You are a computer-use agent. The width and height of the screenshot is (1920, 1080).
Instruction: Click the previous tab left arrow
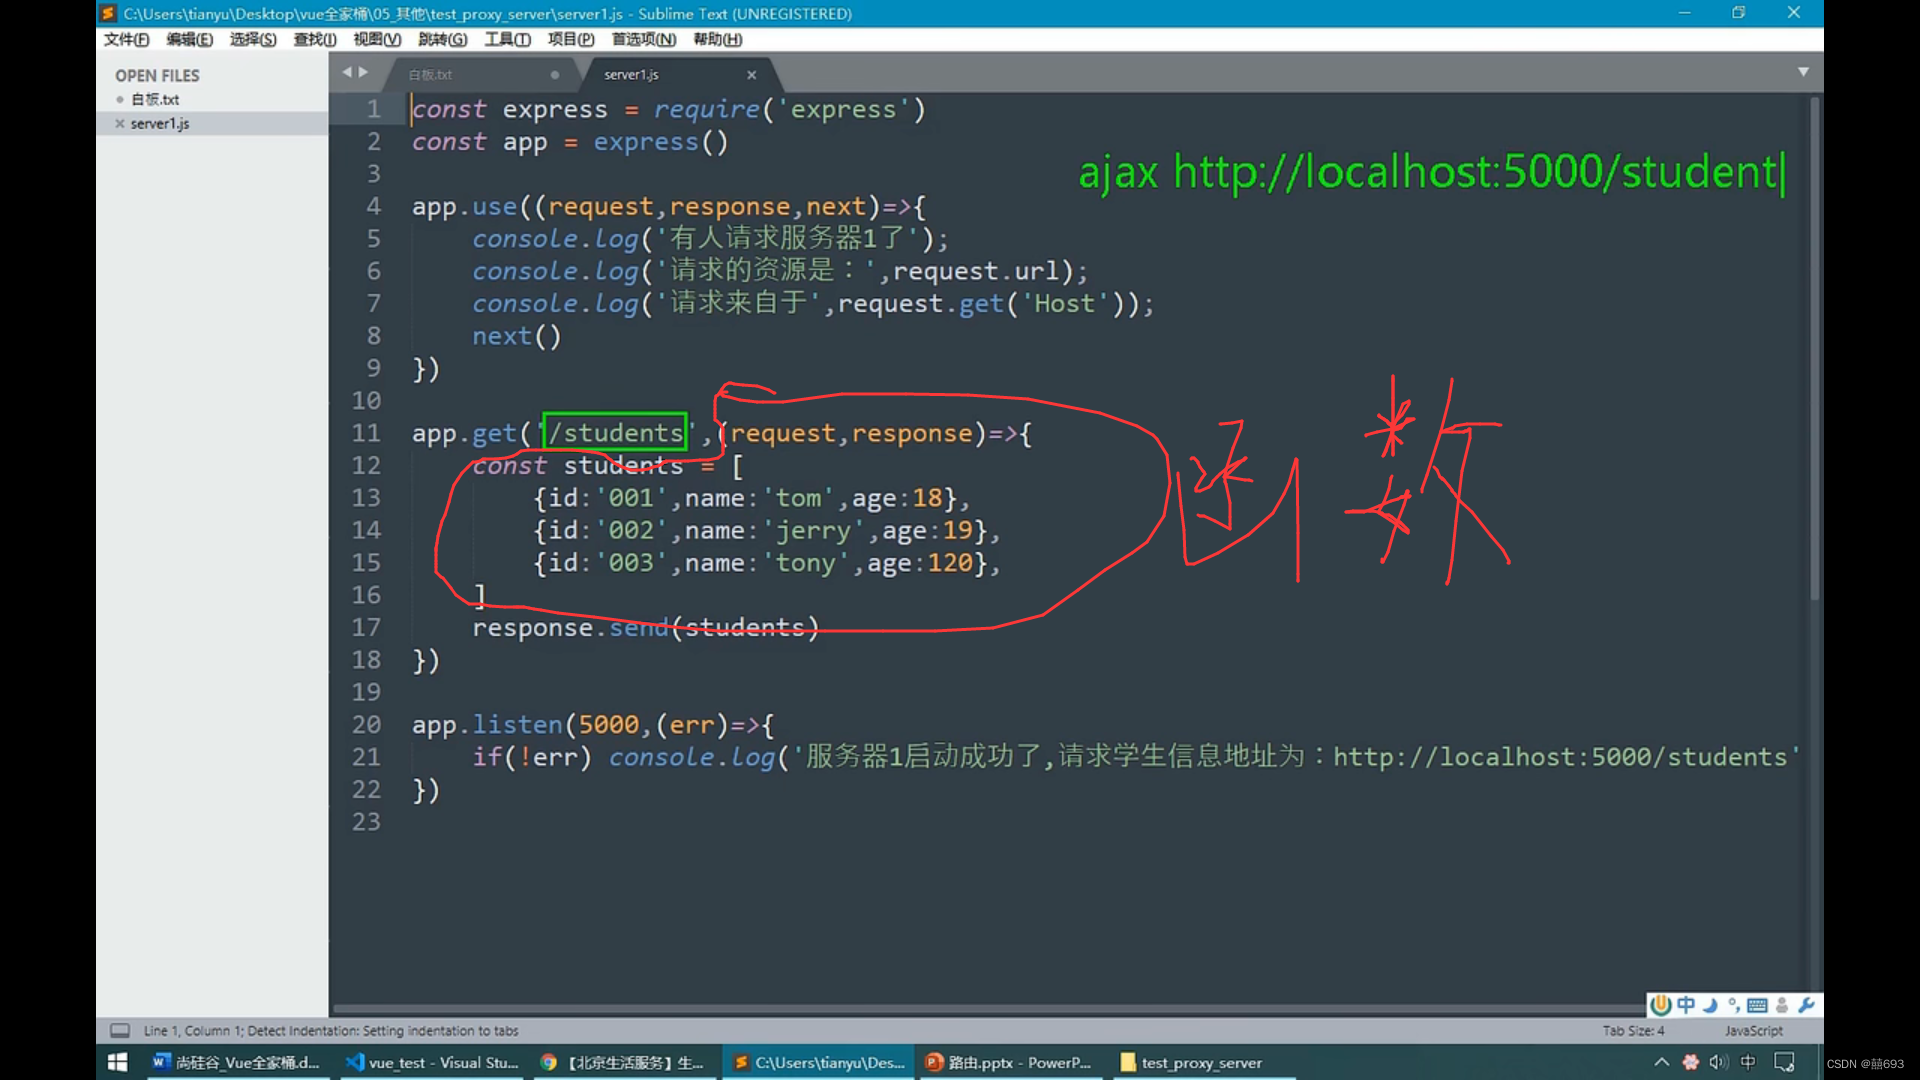tap(346, 72)
